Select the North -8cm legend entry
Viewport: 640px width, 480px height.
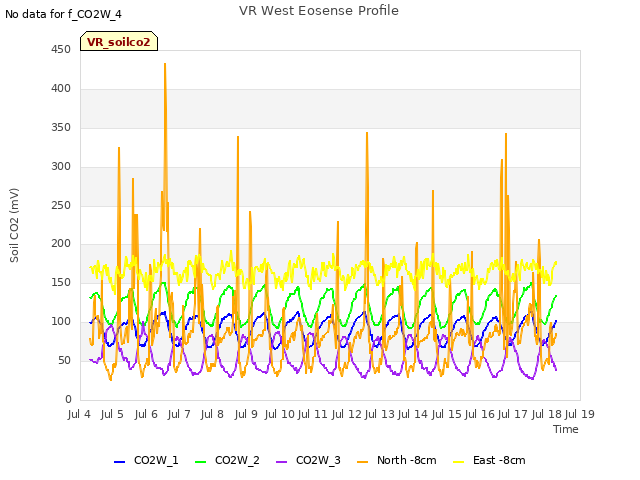point(396,460)
